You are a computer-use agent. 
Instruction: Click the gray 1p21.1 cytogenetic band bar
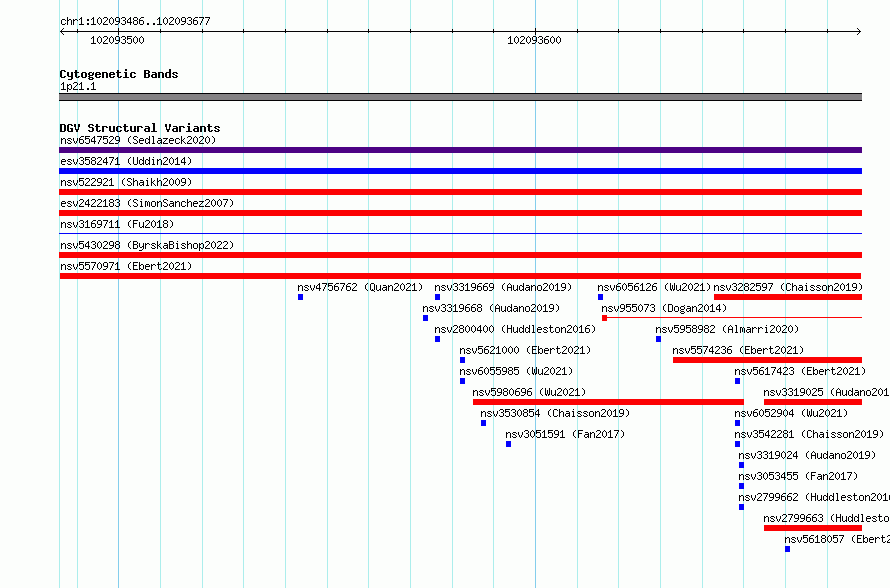(460, 97)
